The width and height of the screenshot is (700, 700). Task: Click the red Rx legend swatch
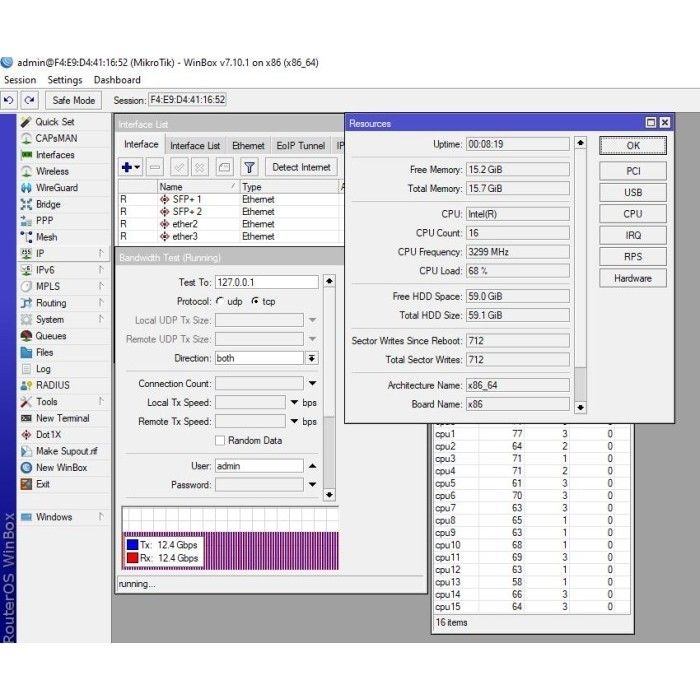tap(132, 558)
